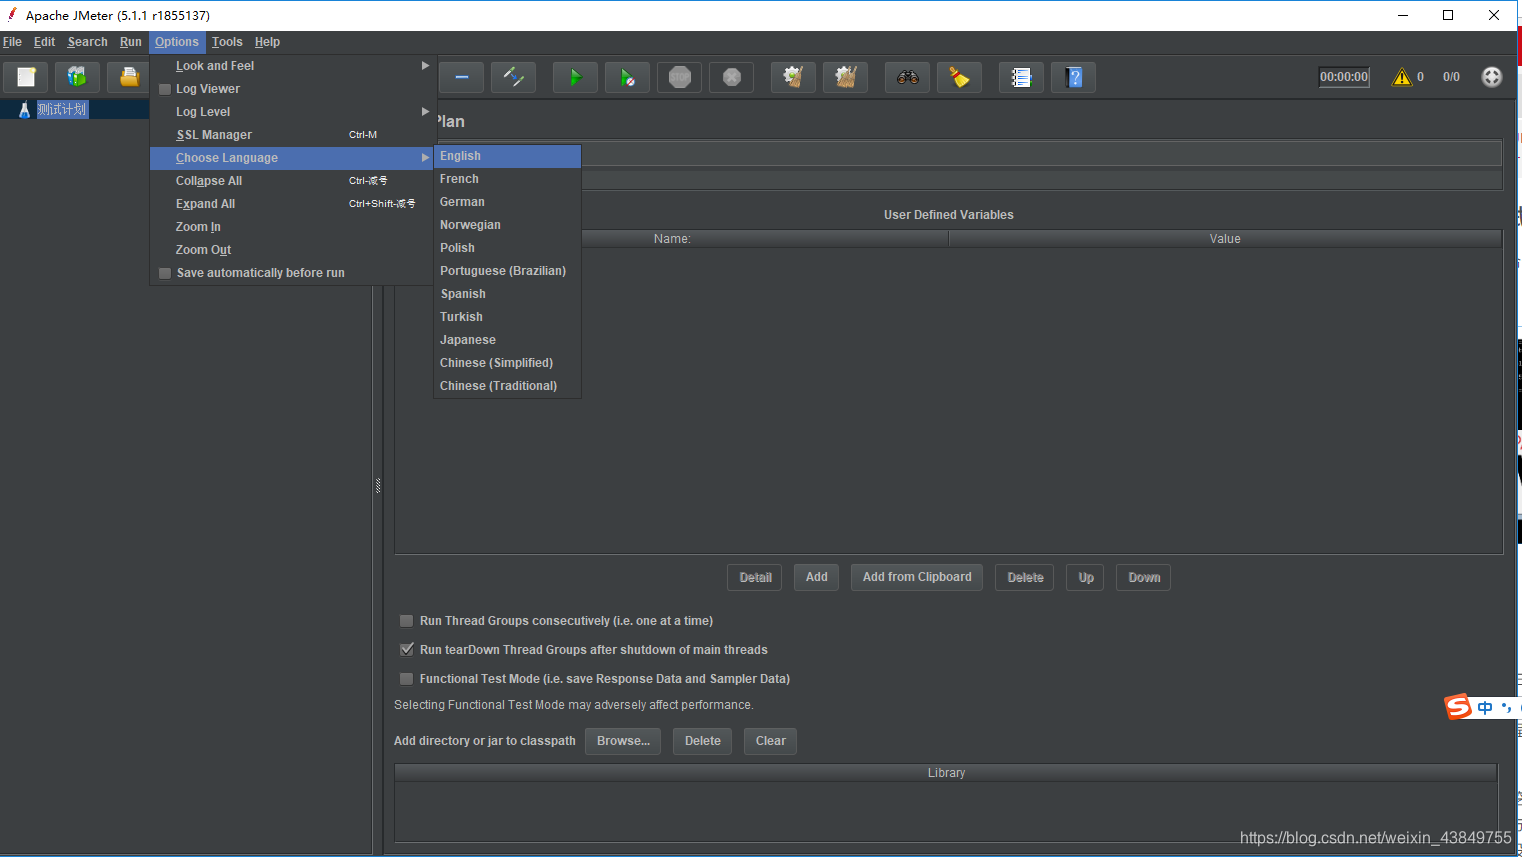This screenshot has height=857, width=1522.
Task: Click Start no pauses icon
Action: click(628, 77)
